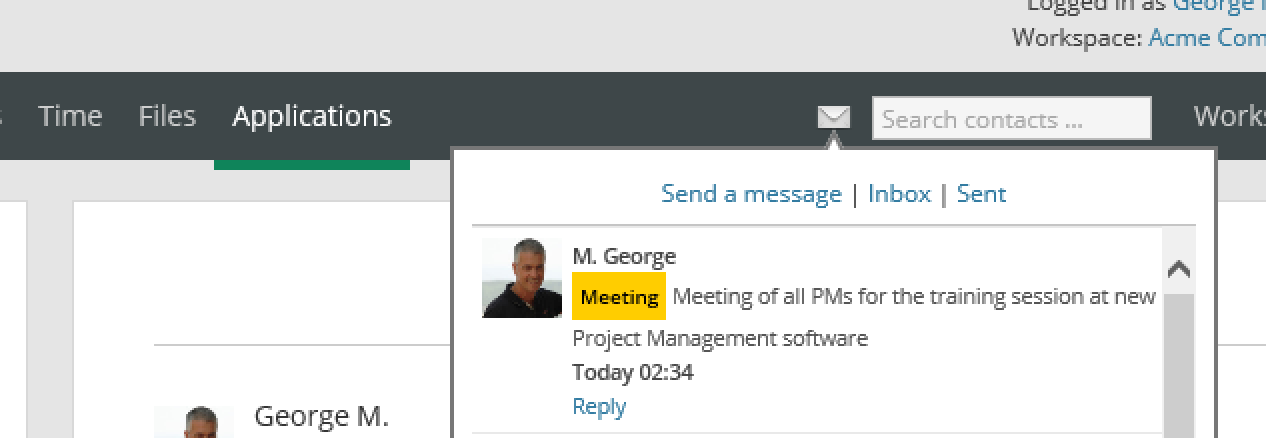The image size is (1266, 438).
Task: Click the envelope messages icon
Action: coord(833,118)
